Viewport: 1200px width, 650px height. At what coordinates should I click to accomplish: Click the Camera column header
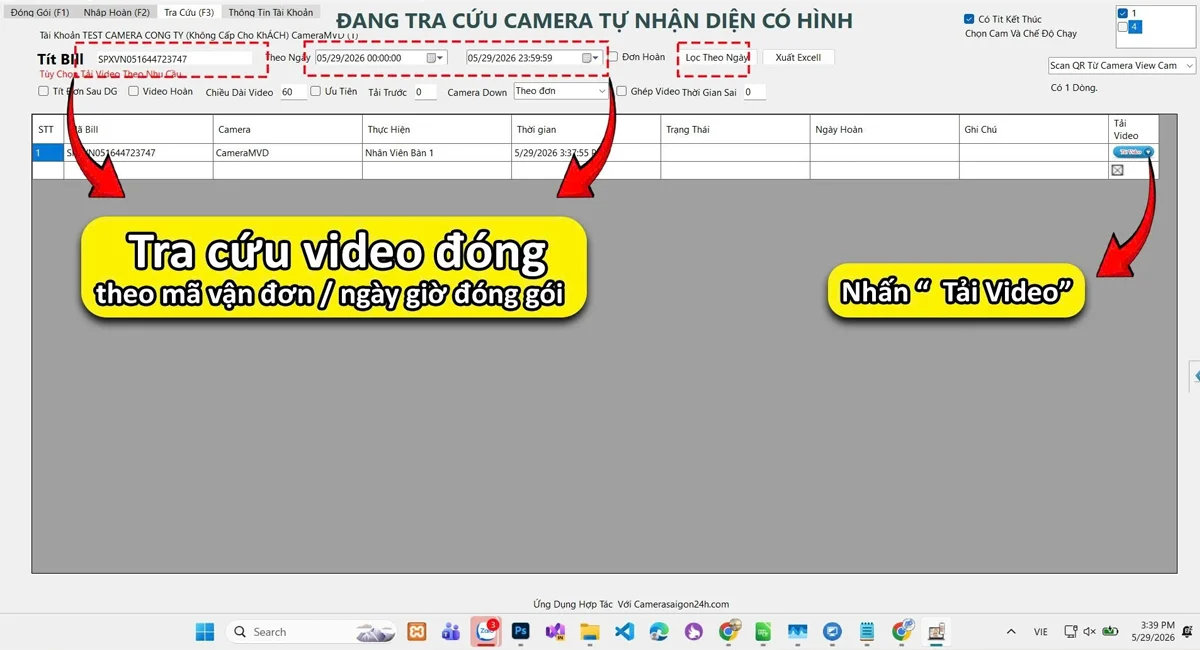[288, 130]
